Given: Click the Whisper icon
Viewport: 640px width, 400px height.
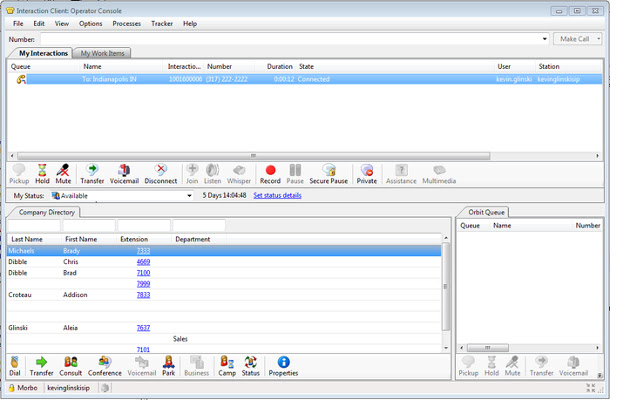Looking at the screenshot, I should (x=239, y=174).
